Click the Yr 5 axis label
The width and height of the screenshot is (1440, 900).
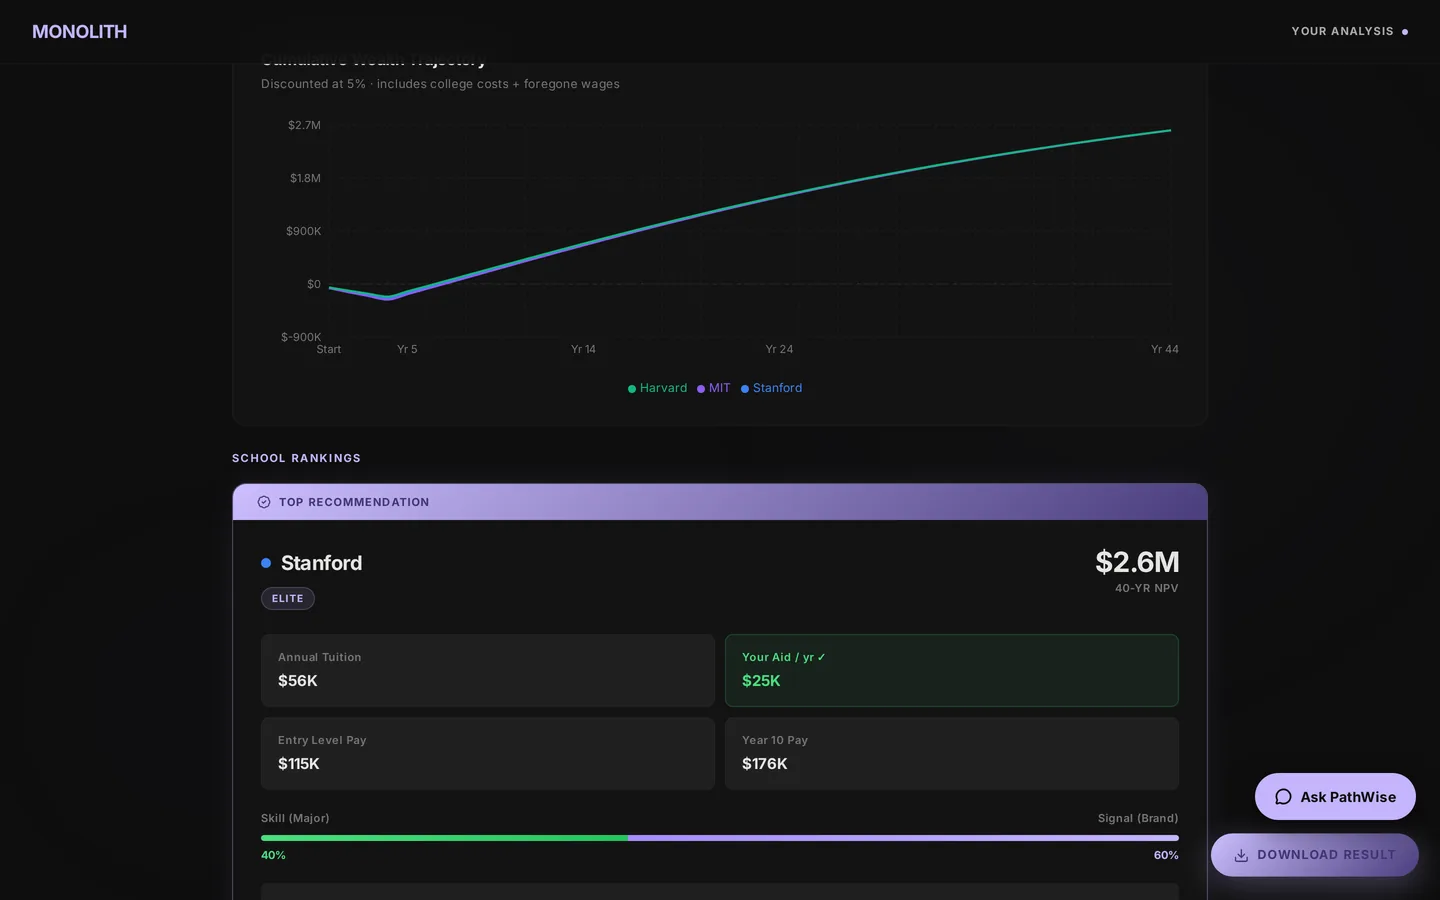click(x=407, y=349)
